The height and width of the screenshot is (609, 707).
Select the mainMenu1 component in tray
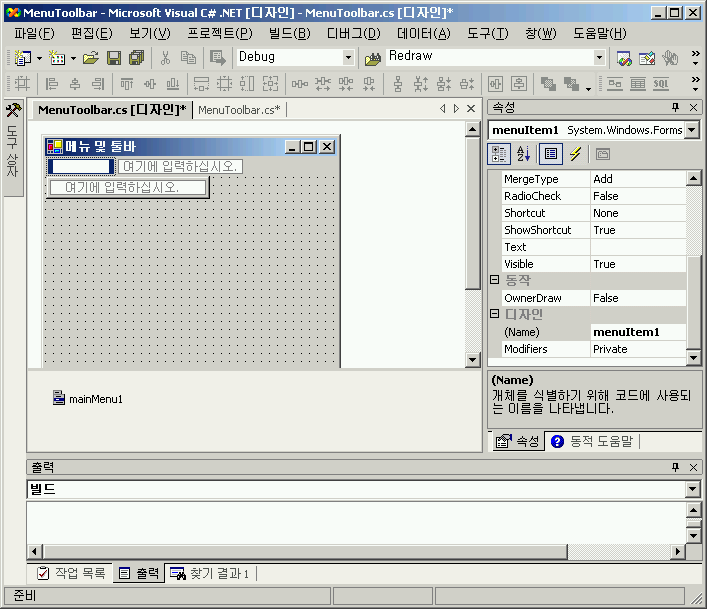(88, 399)
